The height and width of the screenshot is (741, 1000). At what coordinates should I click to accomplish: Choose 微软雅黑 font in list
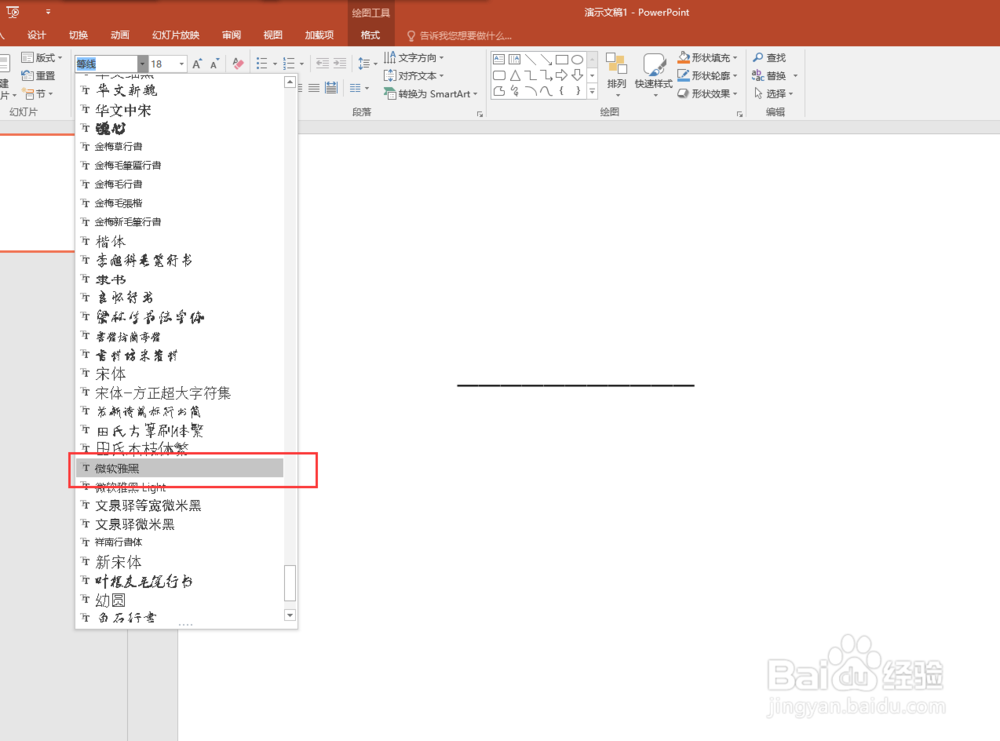click(x=179, y=468)
